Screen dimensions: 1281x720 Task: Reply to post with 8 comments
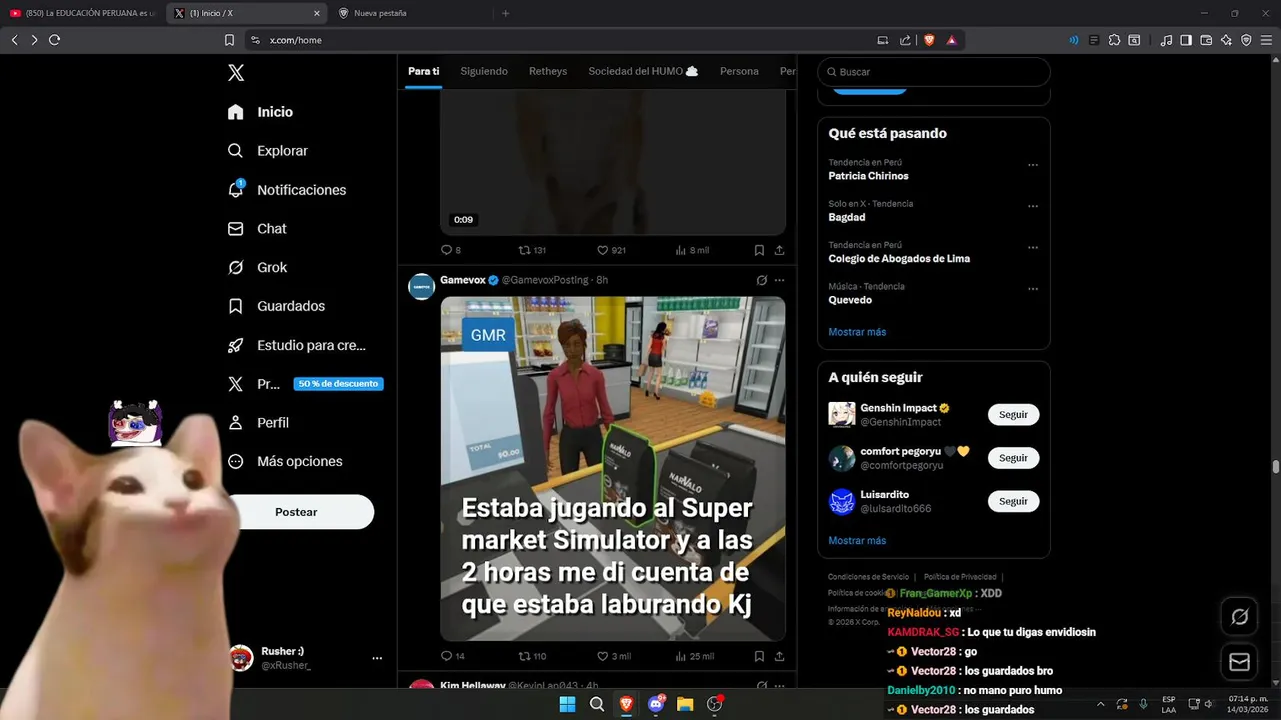[x=451, y=250]
